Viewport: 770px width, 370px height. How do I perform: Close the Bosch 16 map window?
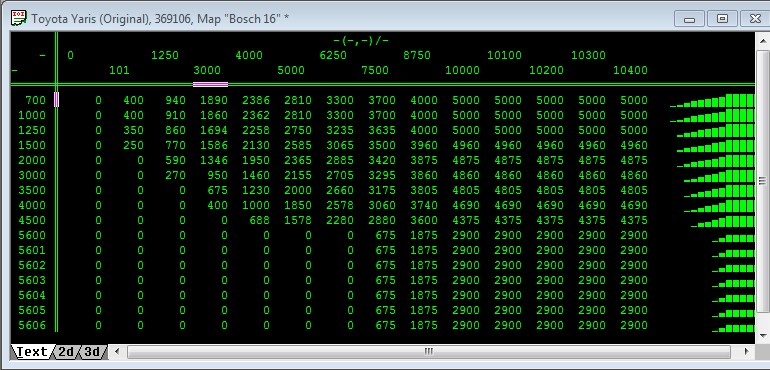(x=755, y=19)
